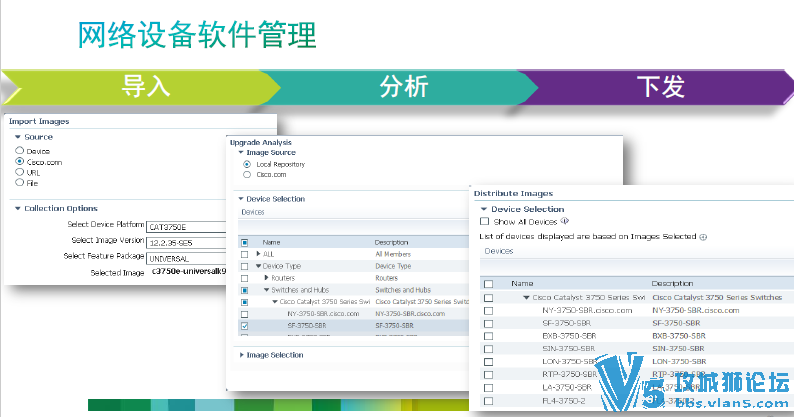The image size is (794, 417).
Task: Check RTP-3750-SBR row checkbox
Action: pyautogui.click(x=488, y=375)
